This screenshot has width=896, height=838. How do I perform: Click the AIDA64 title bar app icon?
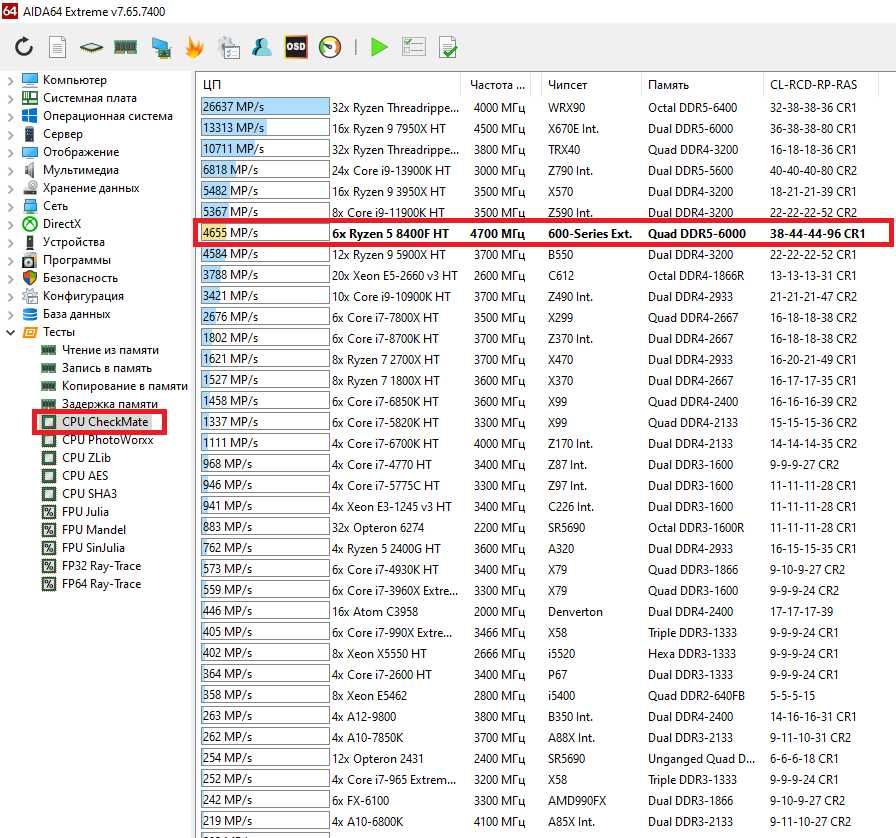pyautogui.click(x=10, y=11)
